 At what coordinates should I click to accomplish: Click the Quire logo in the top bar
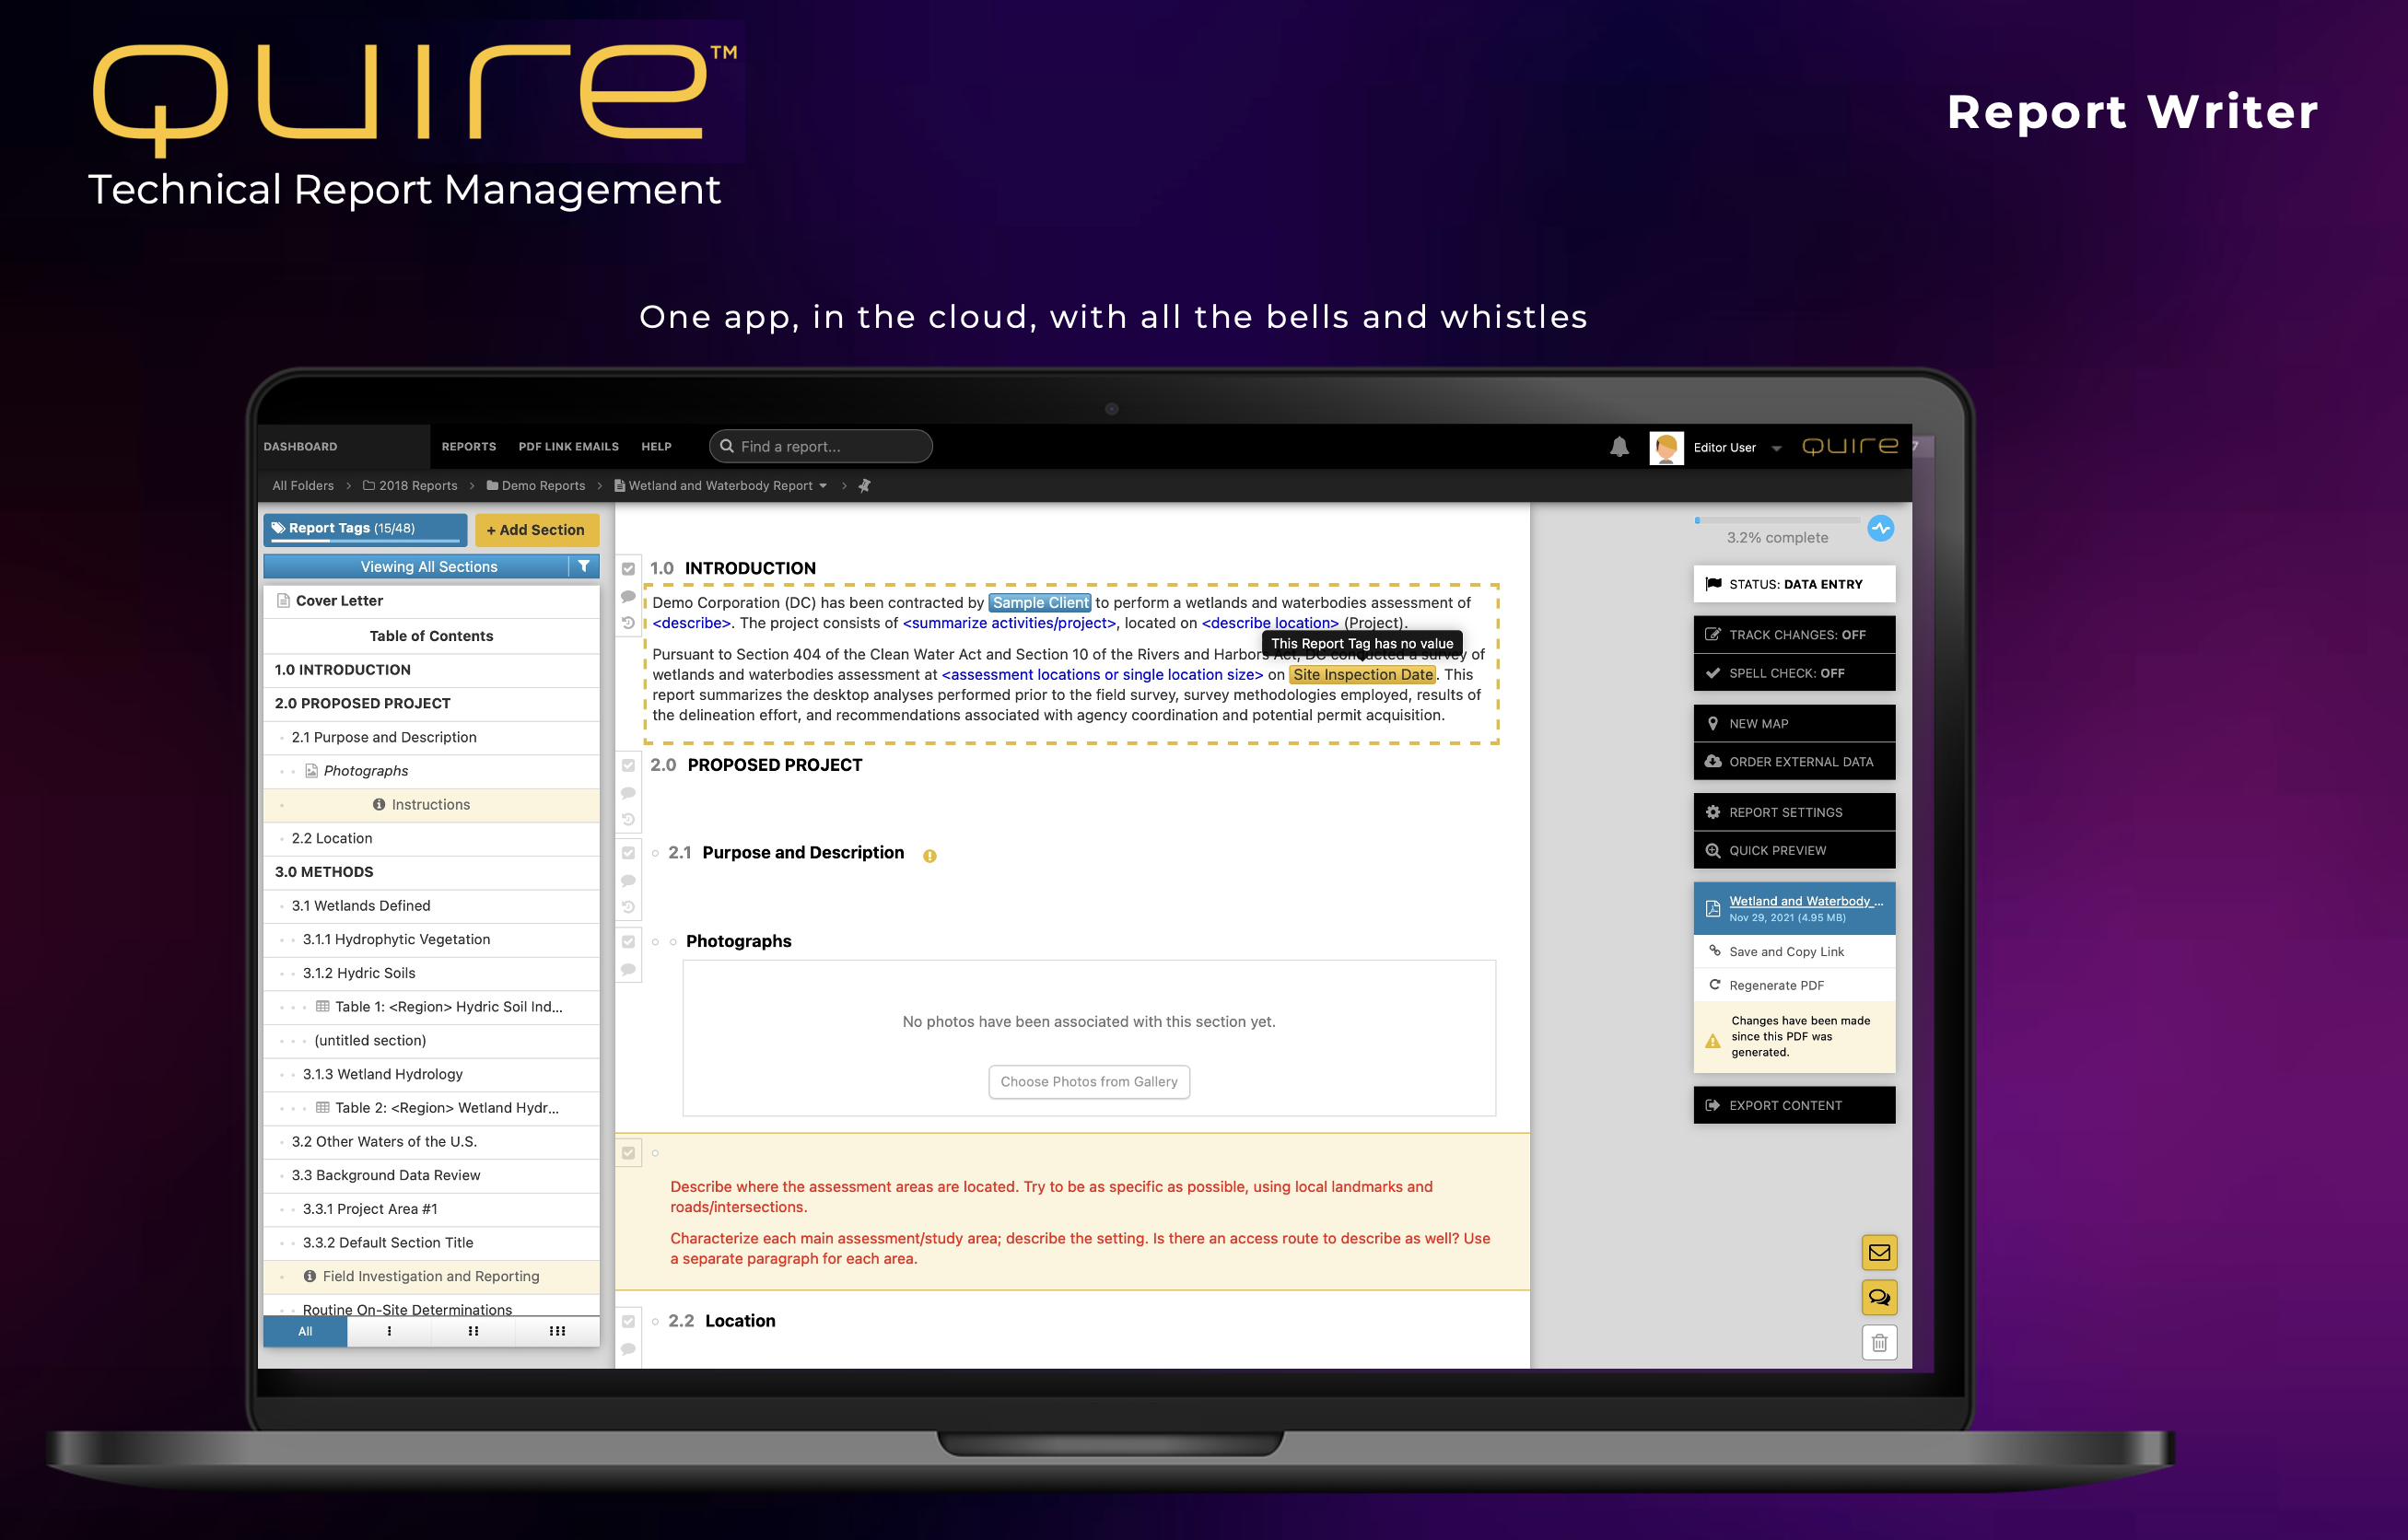pyautogui.click(x=1850, y=447)
